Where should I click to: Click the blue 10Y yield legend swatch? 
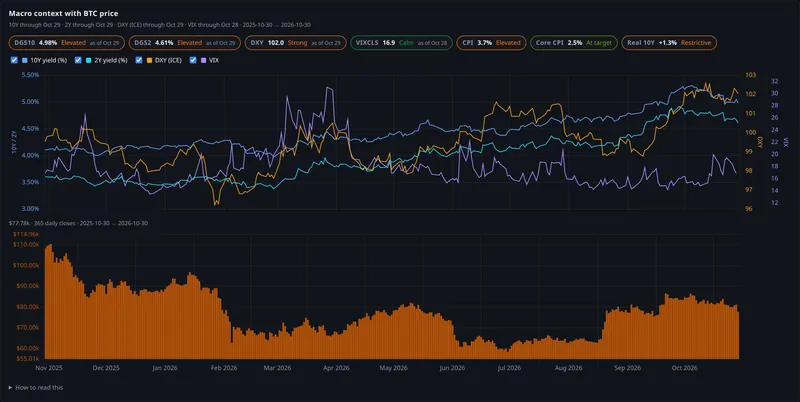[x=24, y=60]
